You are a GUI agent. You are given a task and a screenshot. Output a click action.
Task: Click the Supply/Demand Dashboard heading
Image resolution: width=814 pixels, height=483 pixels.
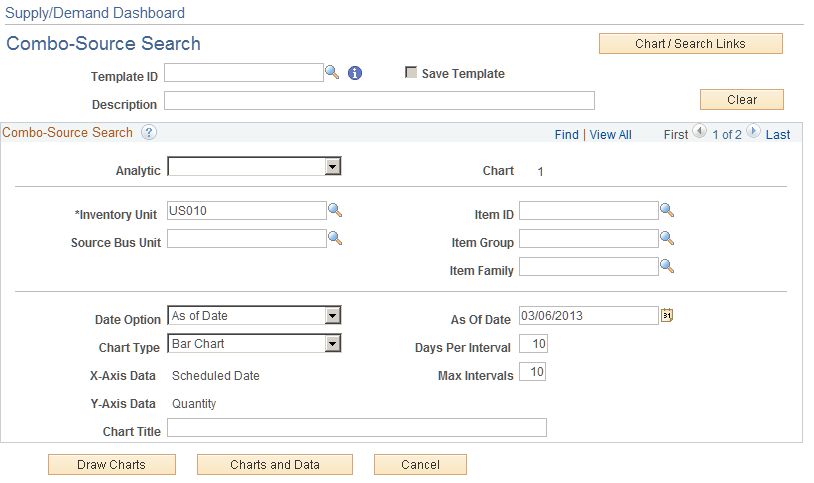pyautogui.click(x=95, y=13)
